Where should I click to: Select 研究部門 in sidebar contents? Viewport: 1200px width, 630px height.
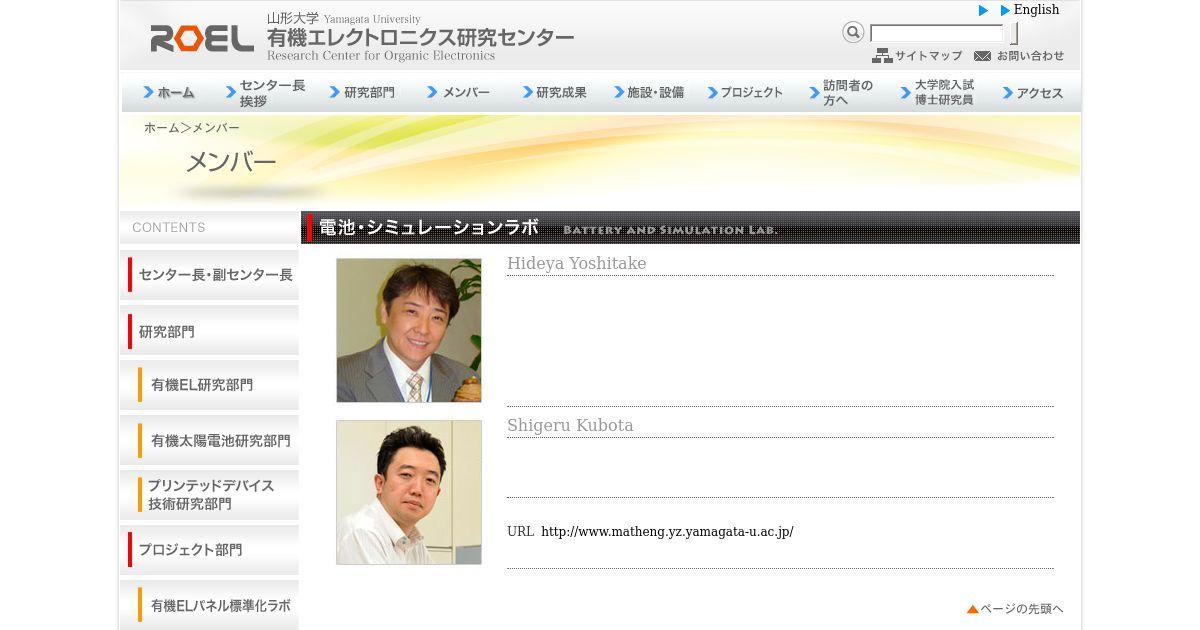coord(210,331)
